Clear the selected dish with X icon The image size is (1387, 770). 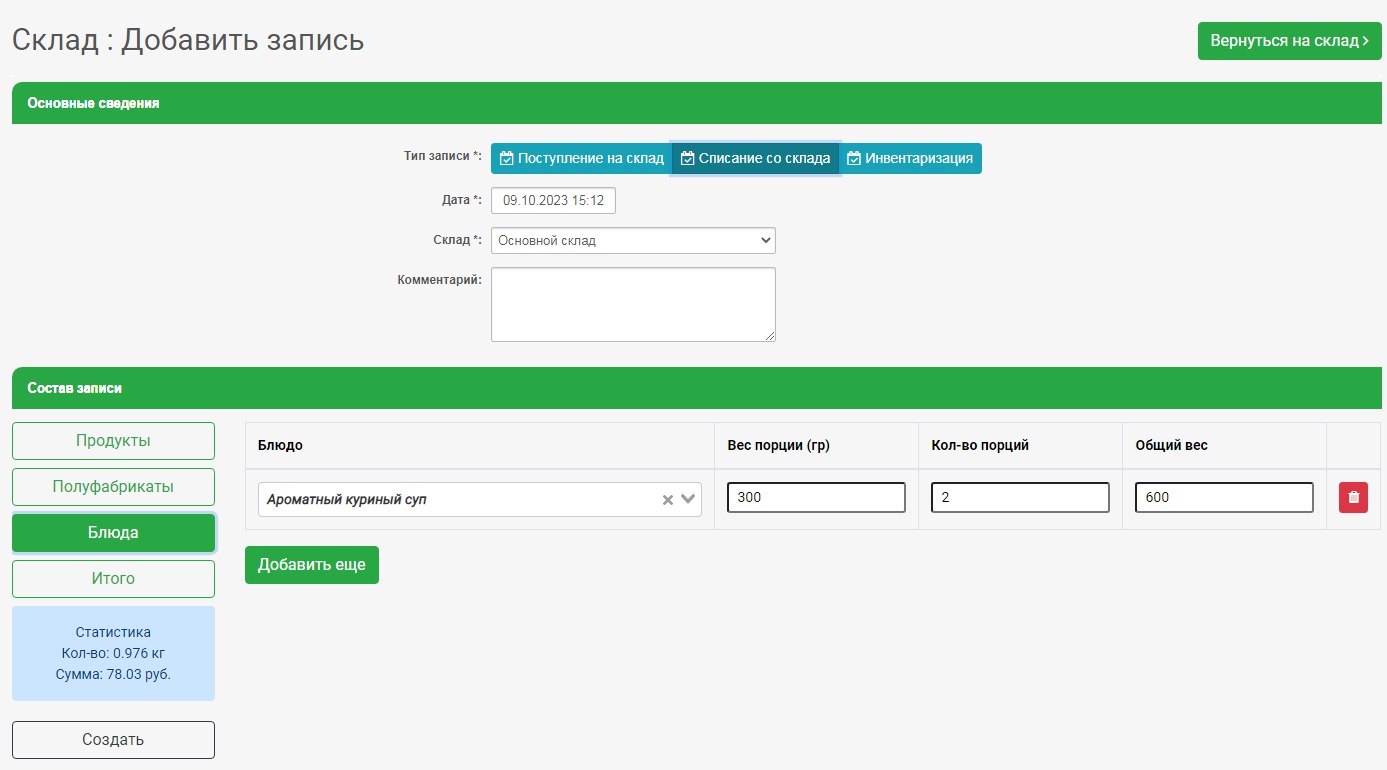(668, 500)
